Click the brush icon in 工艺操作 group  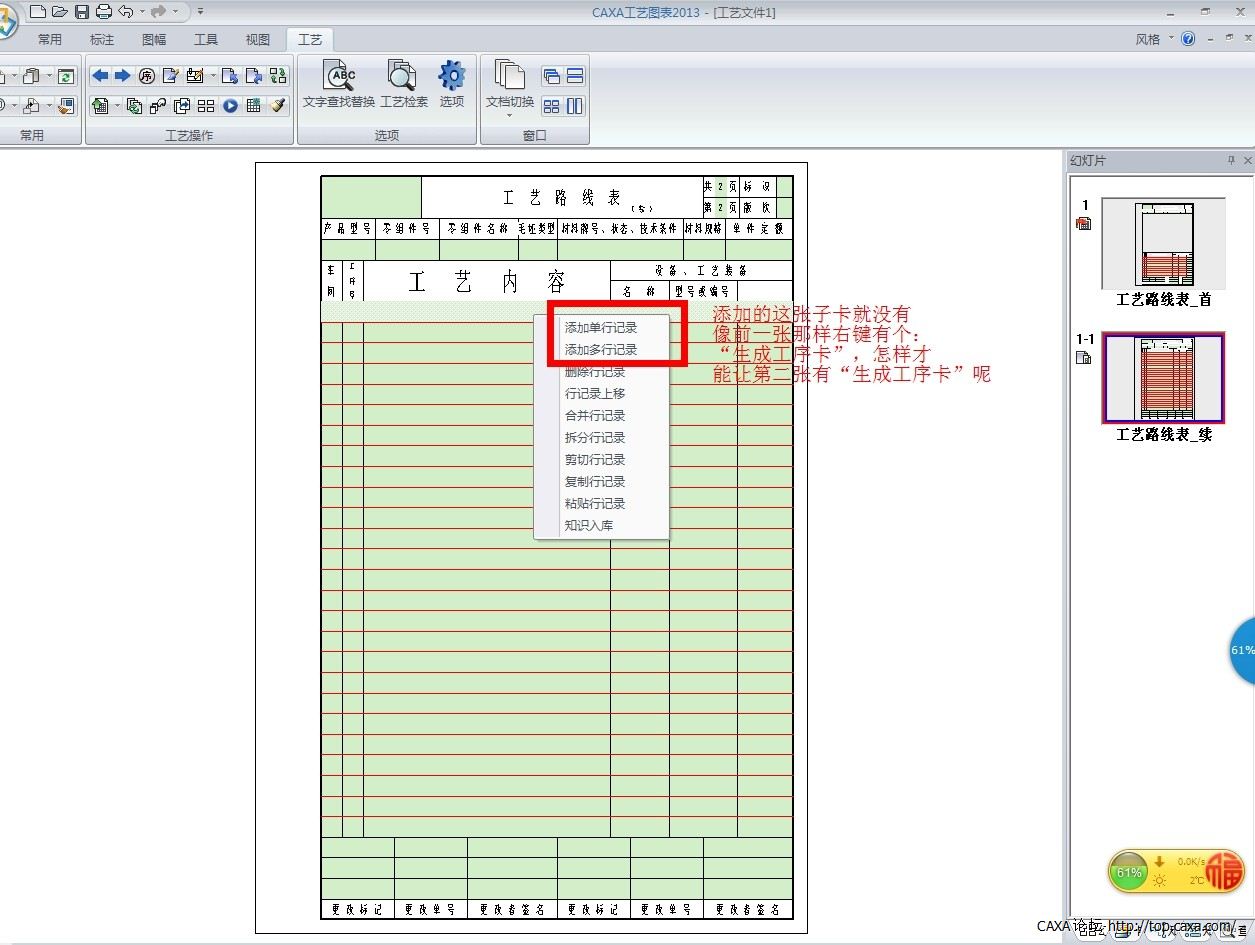tap(279, 106)
